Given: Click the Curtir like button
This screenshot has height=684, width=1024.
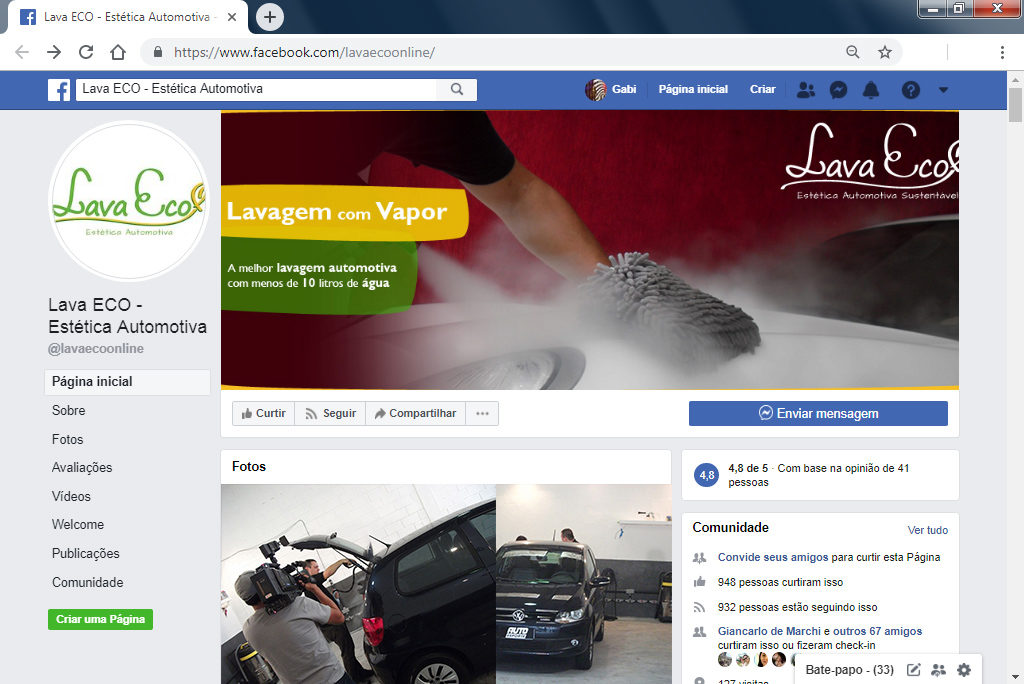Looking at the screenshot, I should (x=263, y=414).
